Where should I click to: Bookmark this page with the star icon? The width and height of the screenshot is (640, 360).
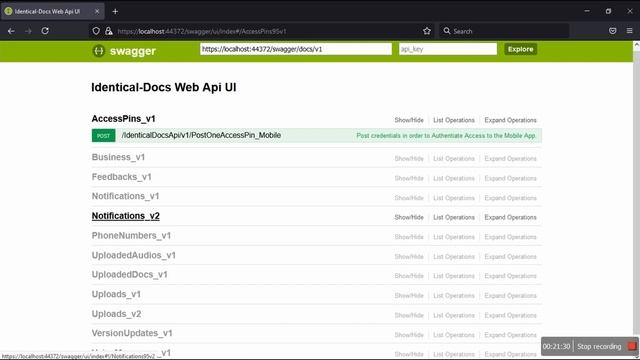[427, 31]
